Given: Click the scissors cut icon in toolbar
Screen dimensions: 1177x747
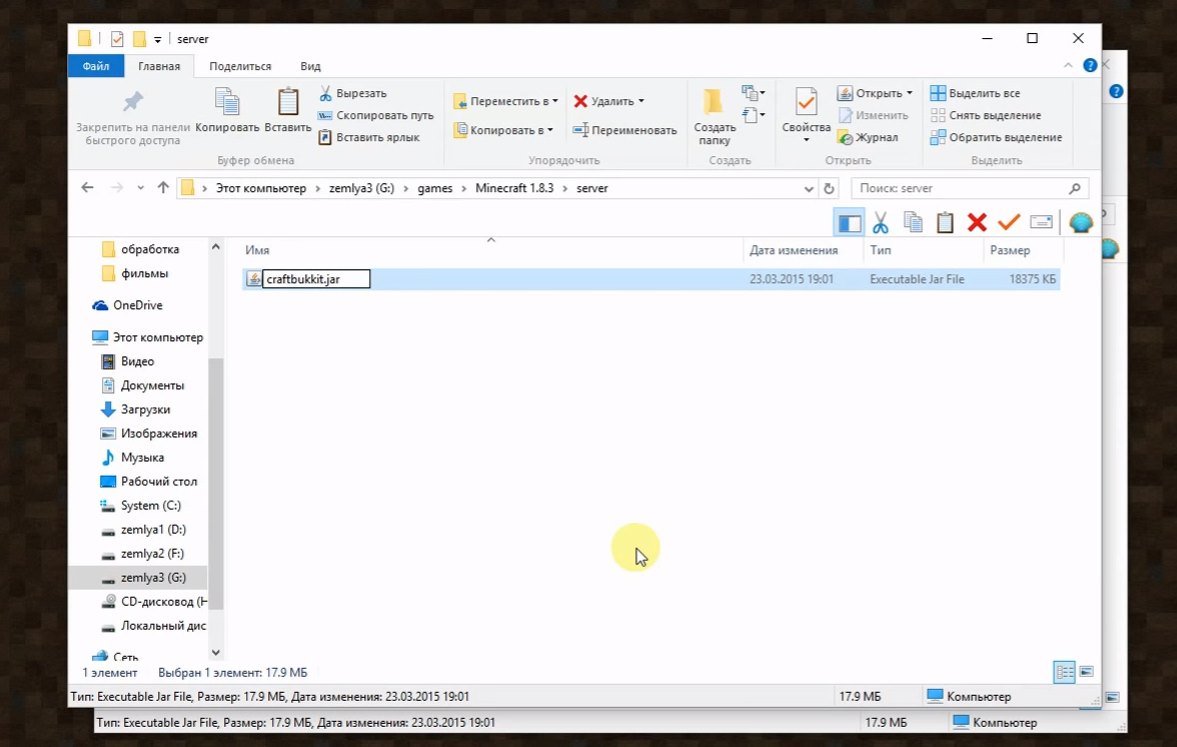Looking at the screenshot, I should click(880, 222).
